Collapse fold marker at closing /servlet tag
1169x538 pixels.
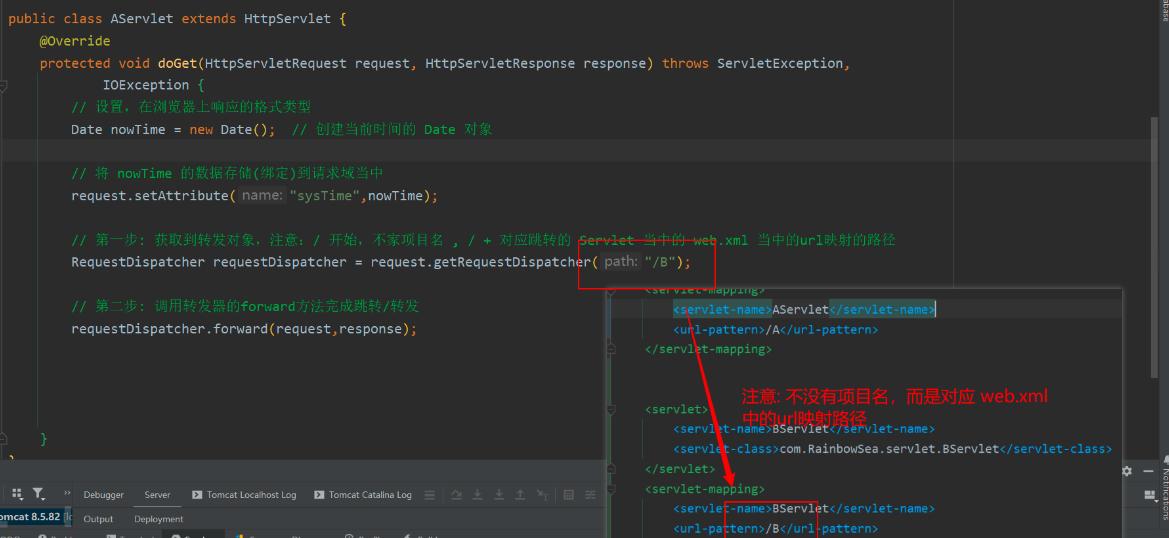click(611, 469)
